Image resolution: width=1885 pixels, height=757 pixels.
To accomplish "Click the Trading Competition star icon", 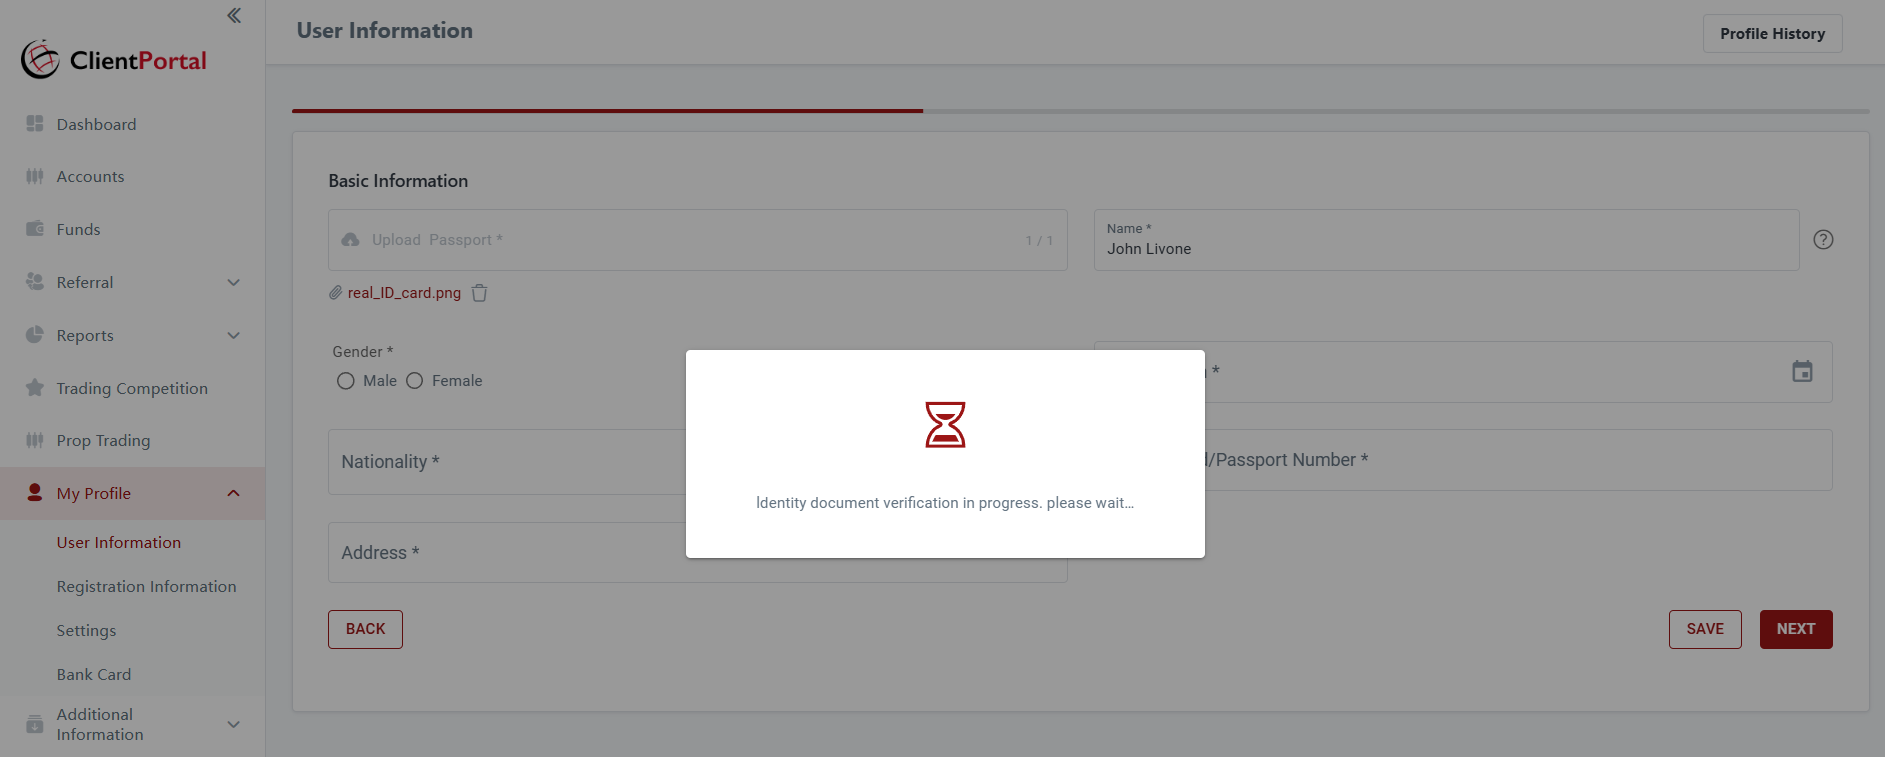I will click(35, 387).
